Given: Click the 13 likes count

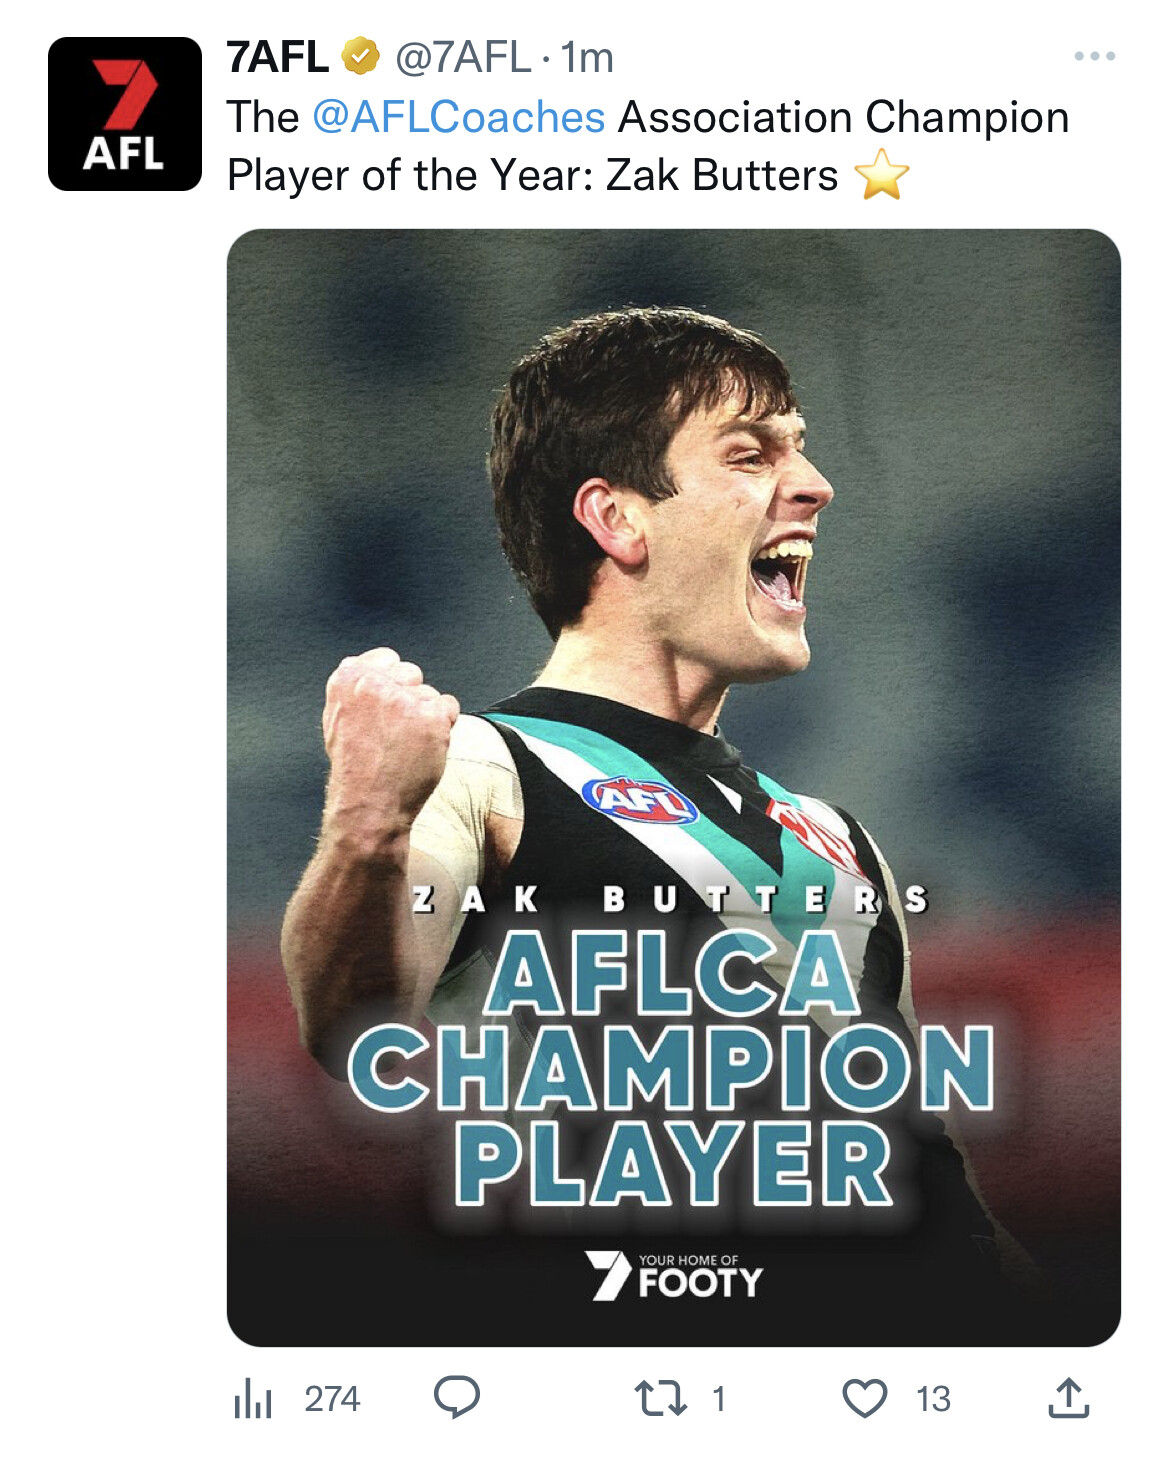Looking at the screenshot, I should click(x=933, y=1398).
